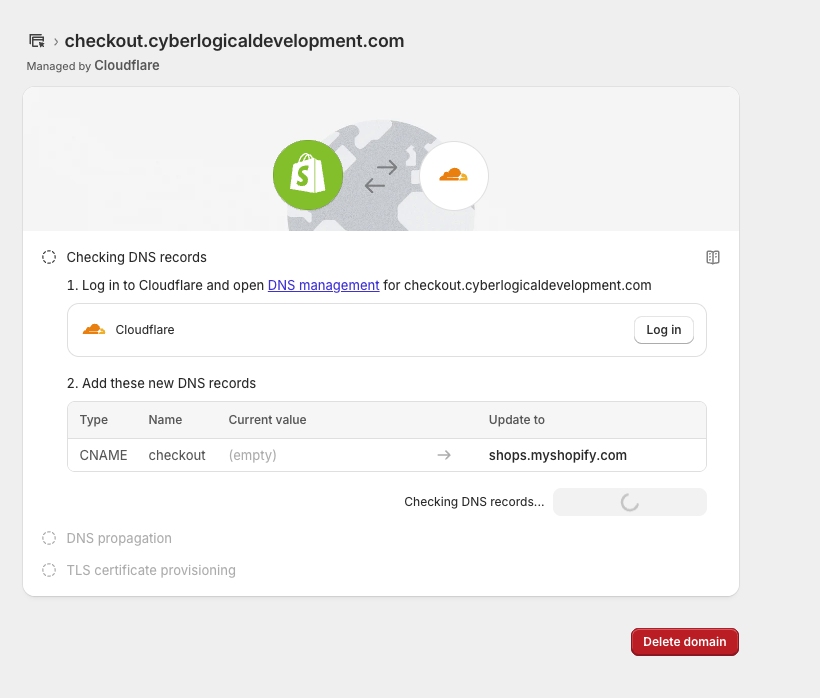This screenshot has height=698, width=820.
Task: Click the arrow icon in CNAME row
Action: pyautogui.click(x=444, y=455)
